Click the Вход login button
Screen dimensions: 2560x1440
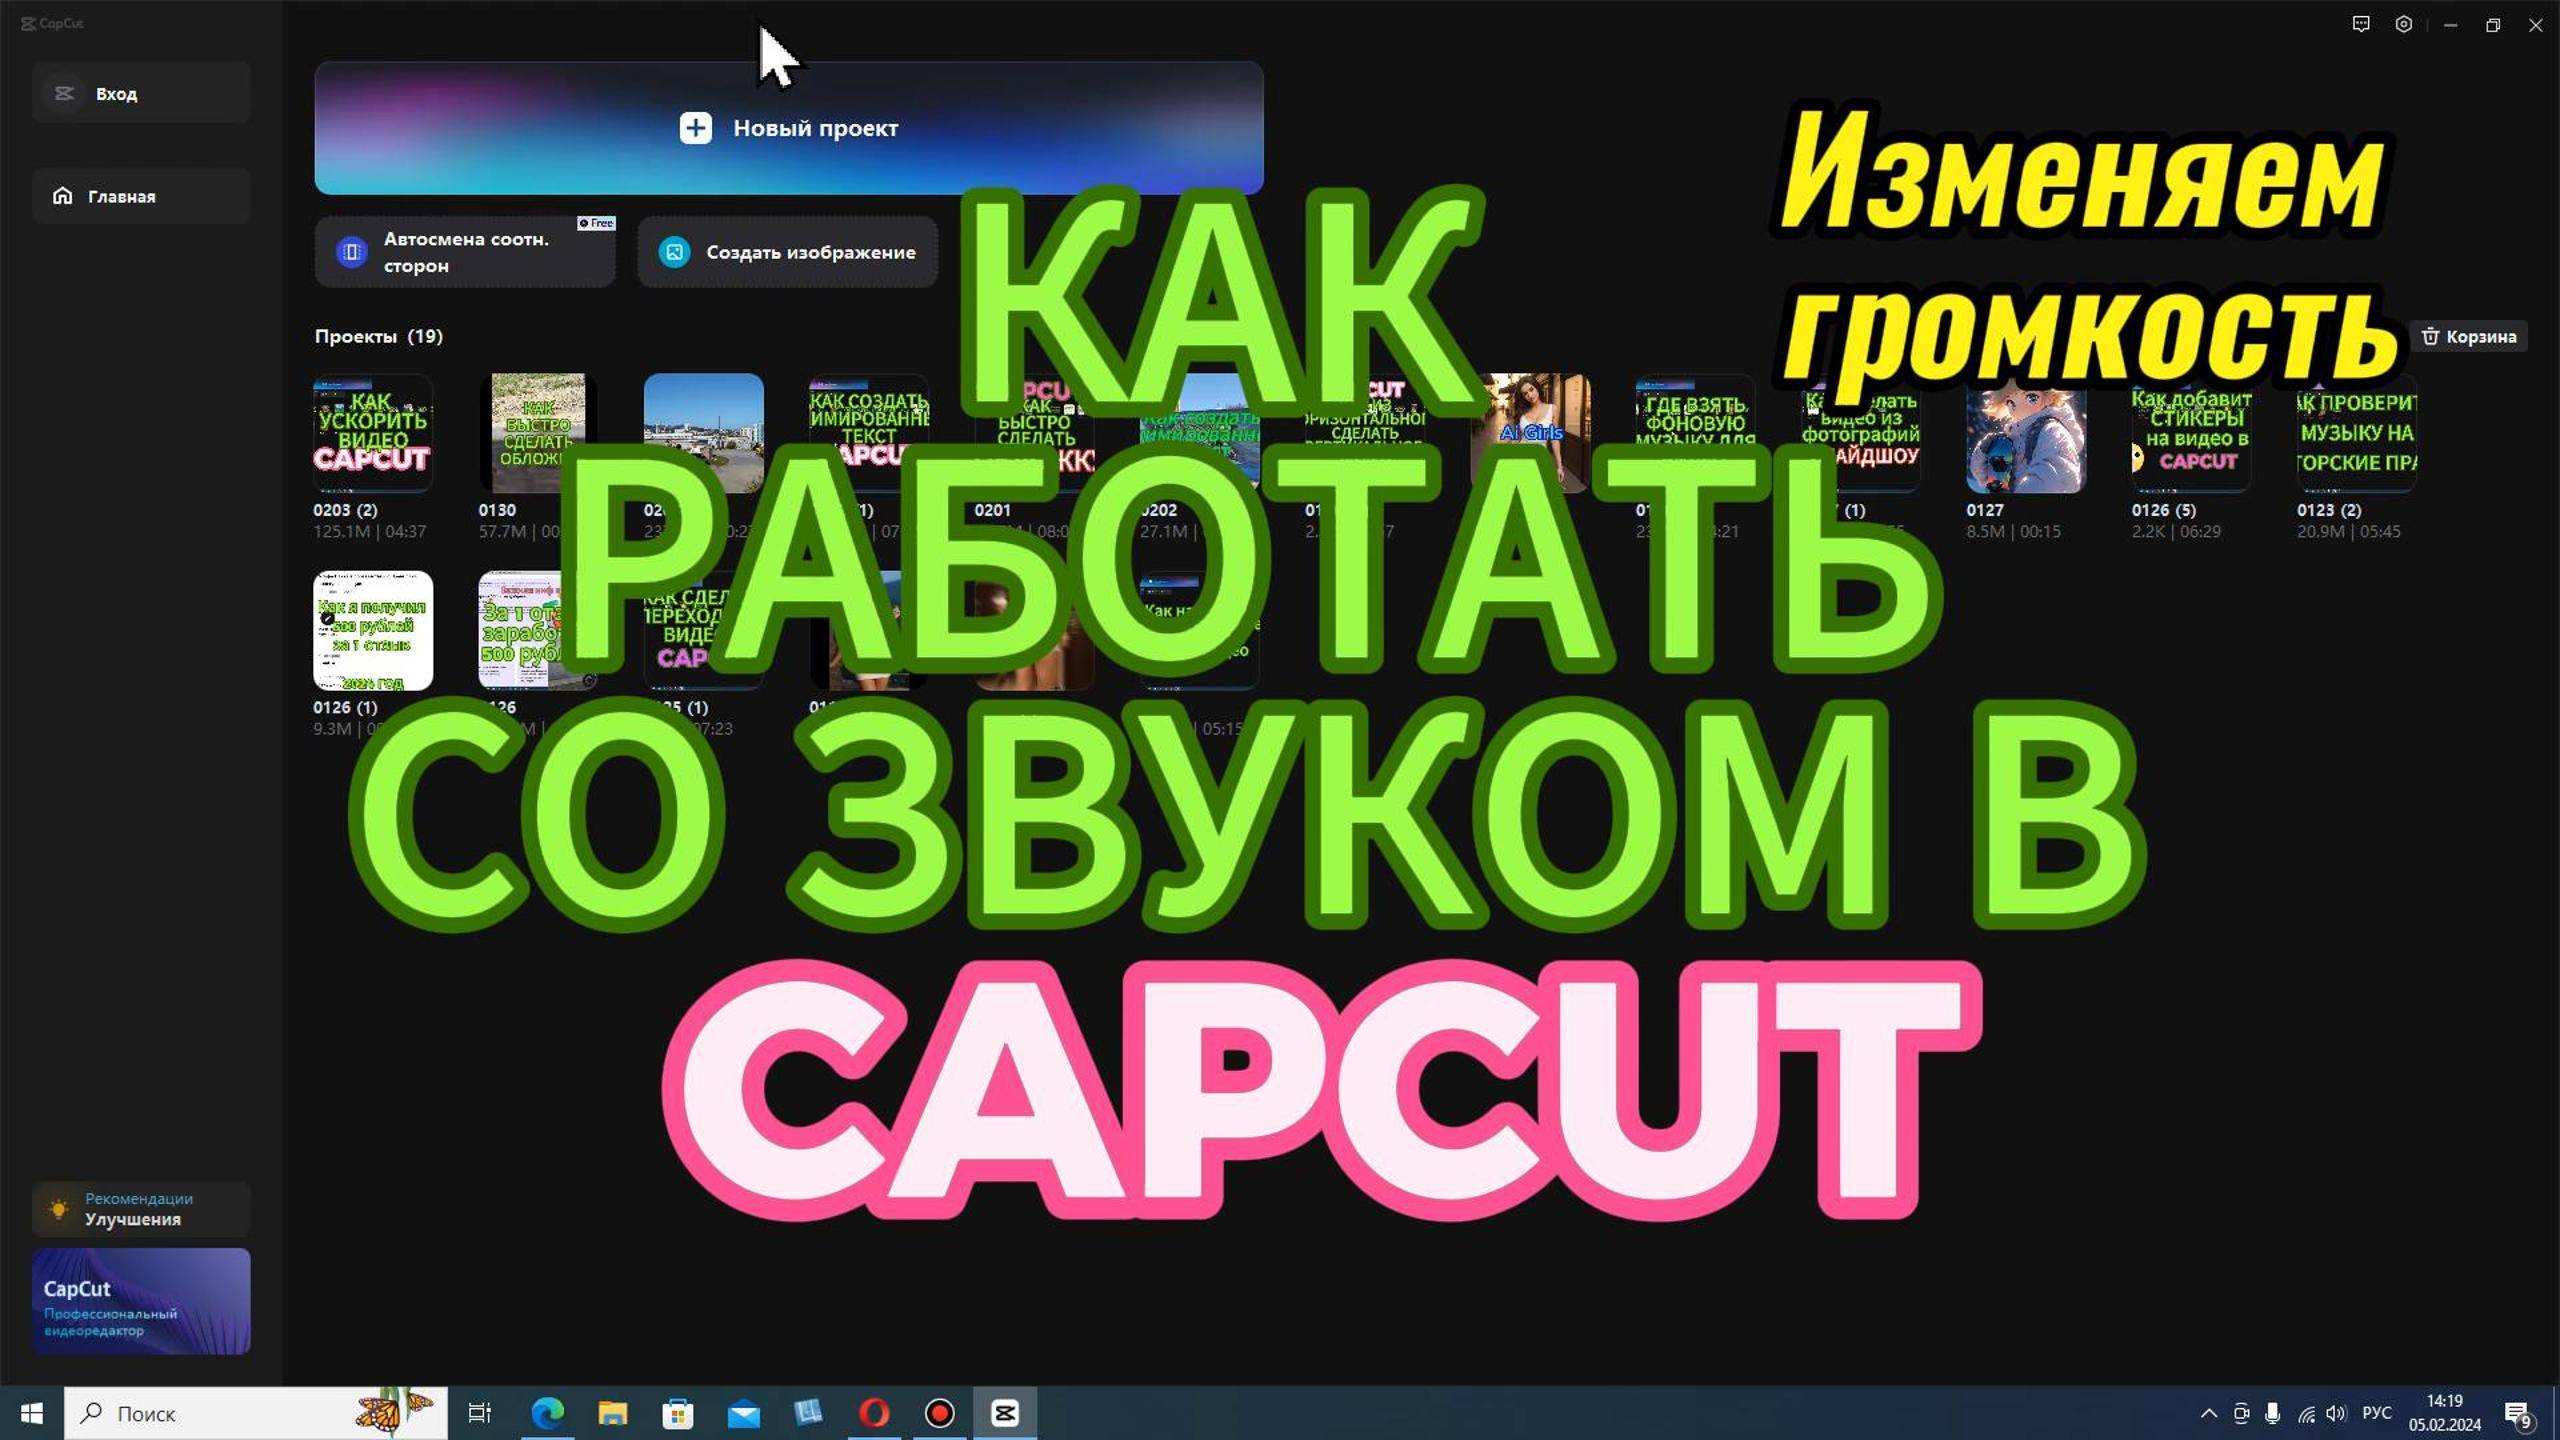pos(141,93)
